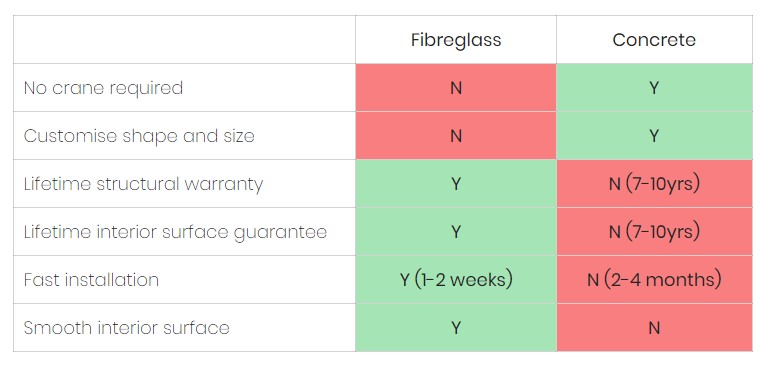Click the Concrete column header
772x369 pixels.
pos(654,39)
